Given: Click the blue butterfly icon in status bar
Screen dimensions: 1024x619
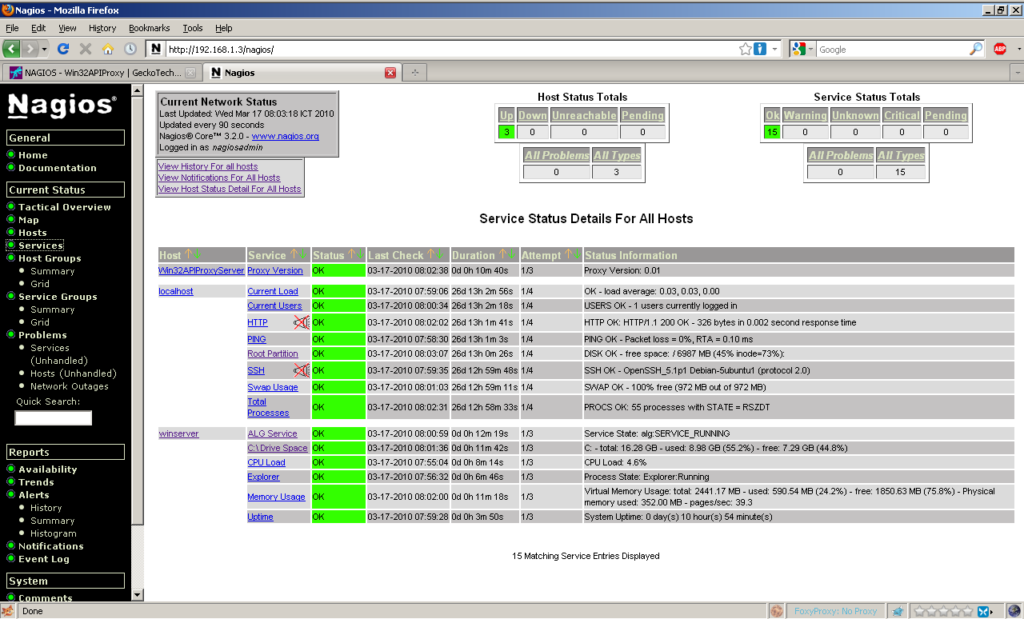Looking at the screenshot, I should click(983, 611).
